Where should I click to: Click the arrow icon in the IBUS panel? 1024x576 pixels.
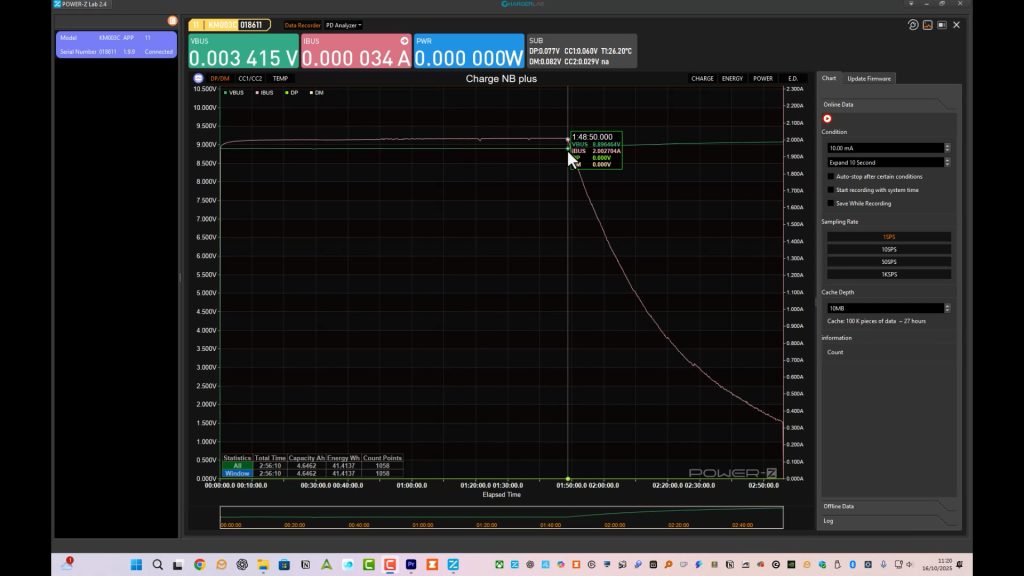(x=404, y=41)
